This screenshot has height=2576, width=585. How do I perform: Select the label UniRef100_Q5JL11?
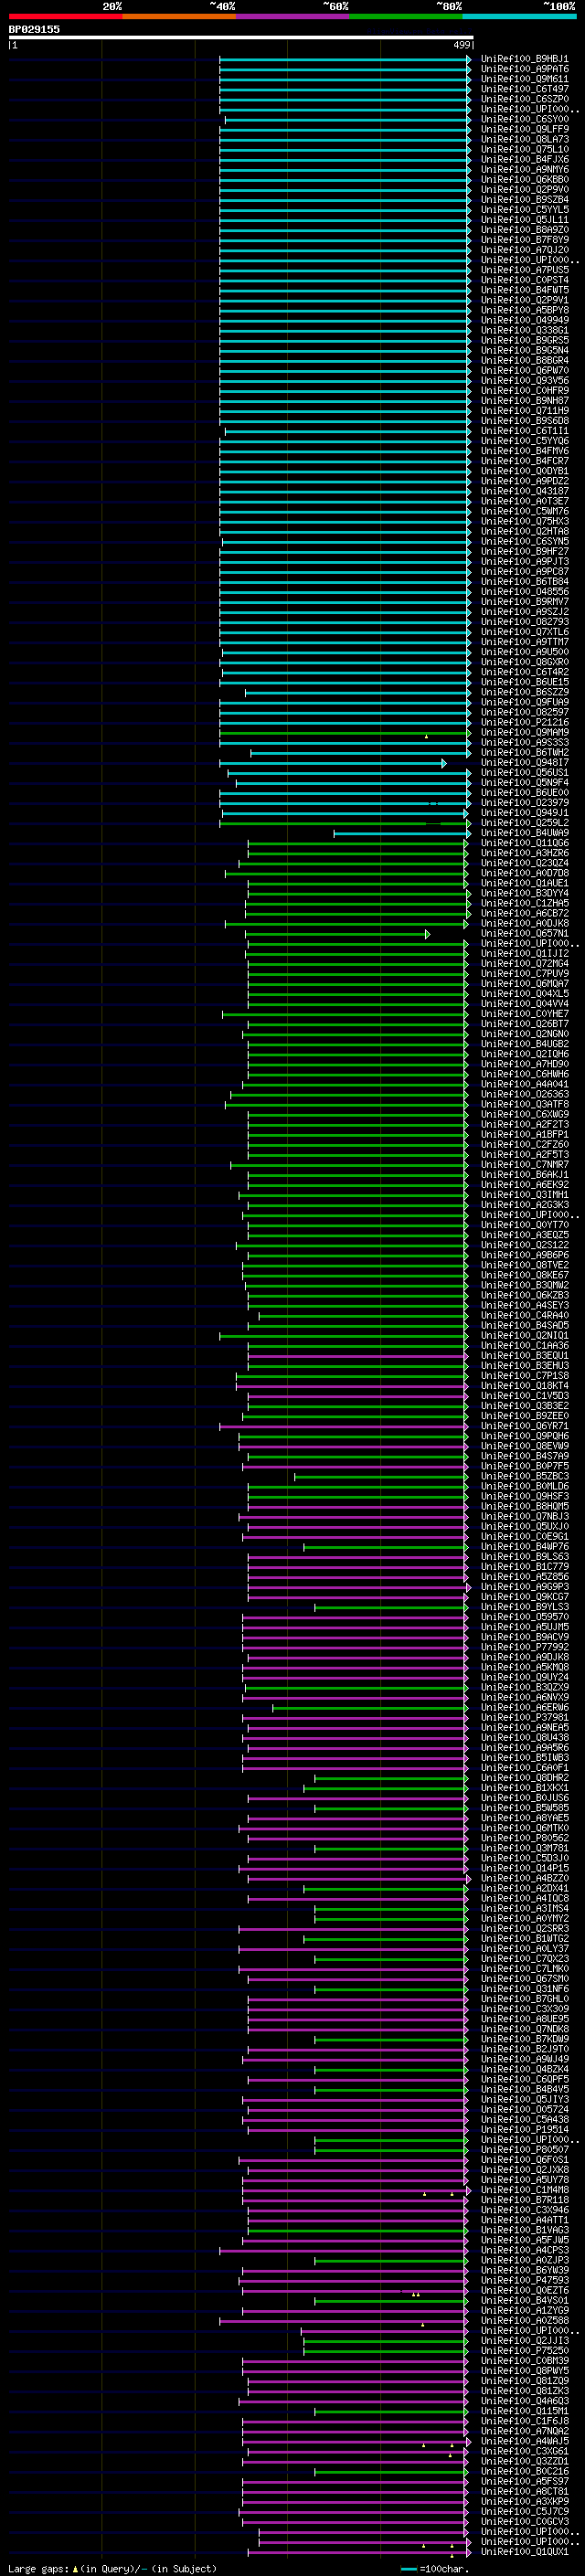(524, 219)
